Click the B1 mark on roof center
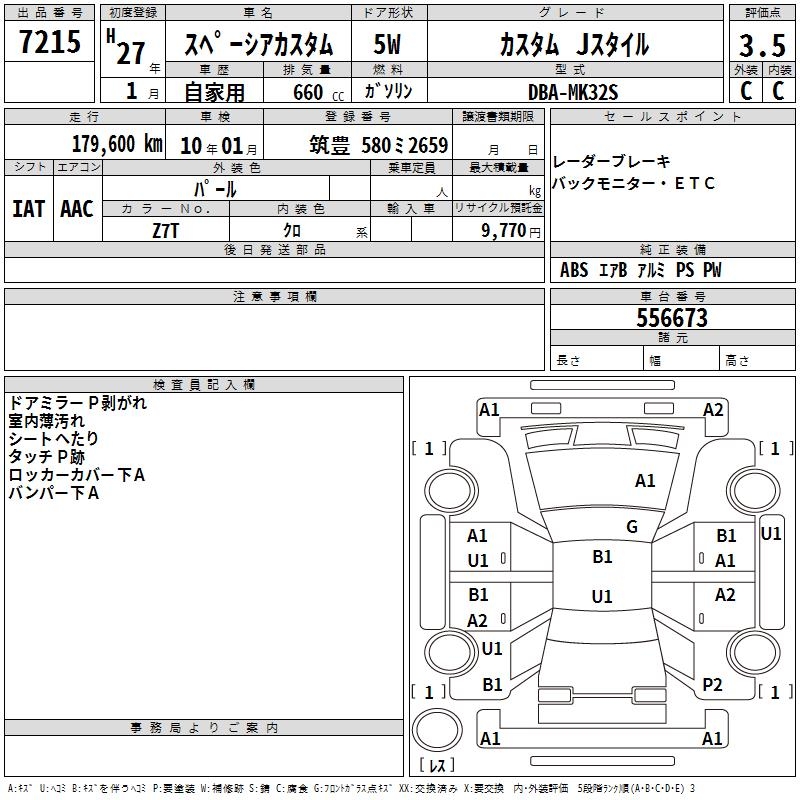Image resolution: width=800 pixels, height=800 pixels. pyautogui.click(x=602, y=557)
